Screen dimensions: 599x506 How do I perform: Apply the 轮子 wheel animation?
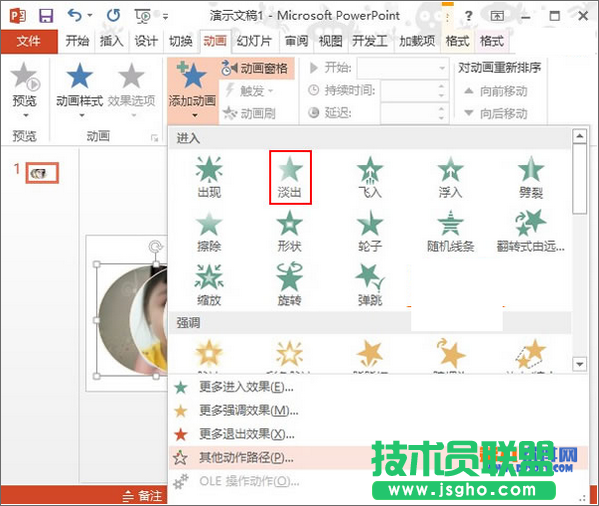370,231
